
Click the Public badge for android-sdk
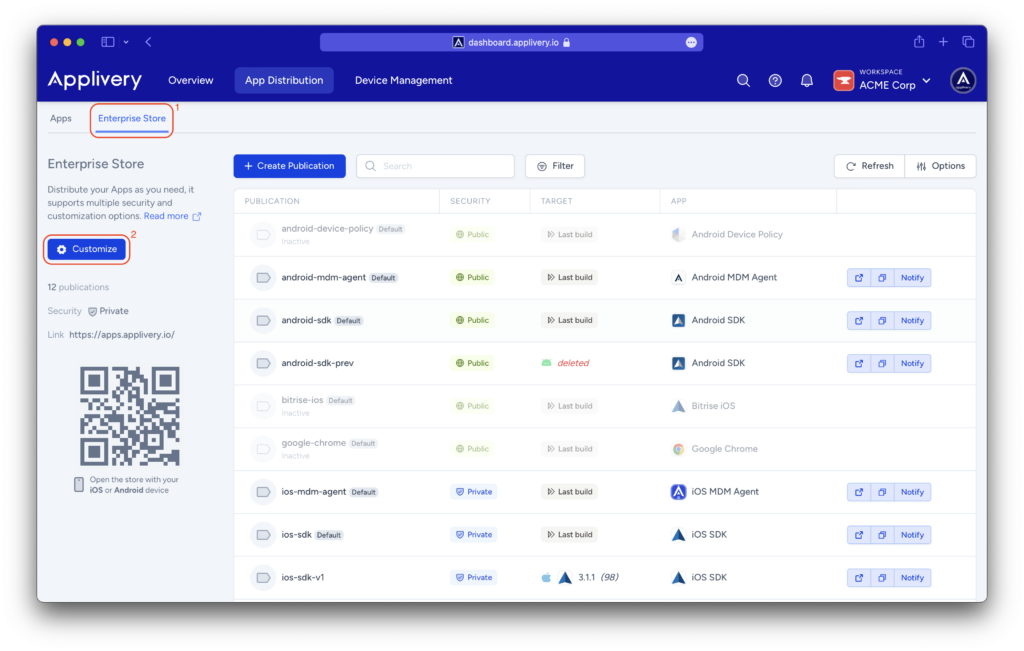click(x=472, y=320)
